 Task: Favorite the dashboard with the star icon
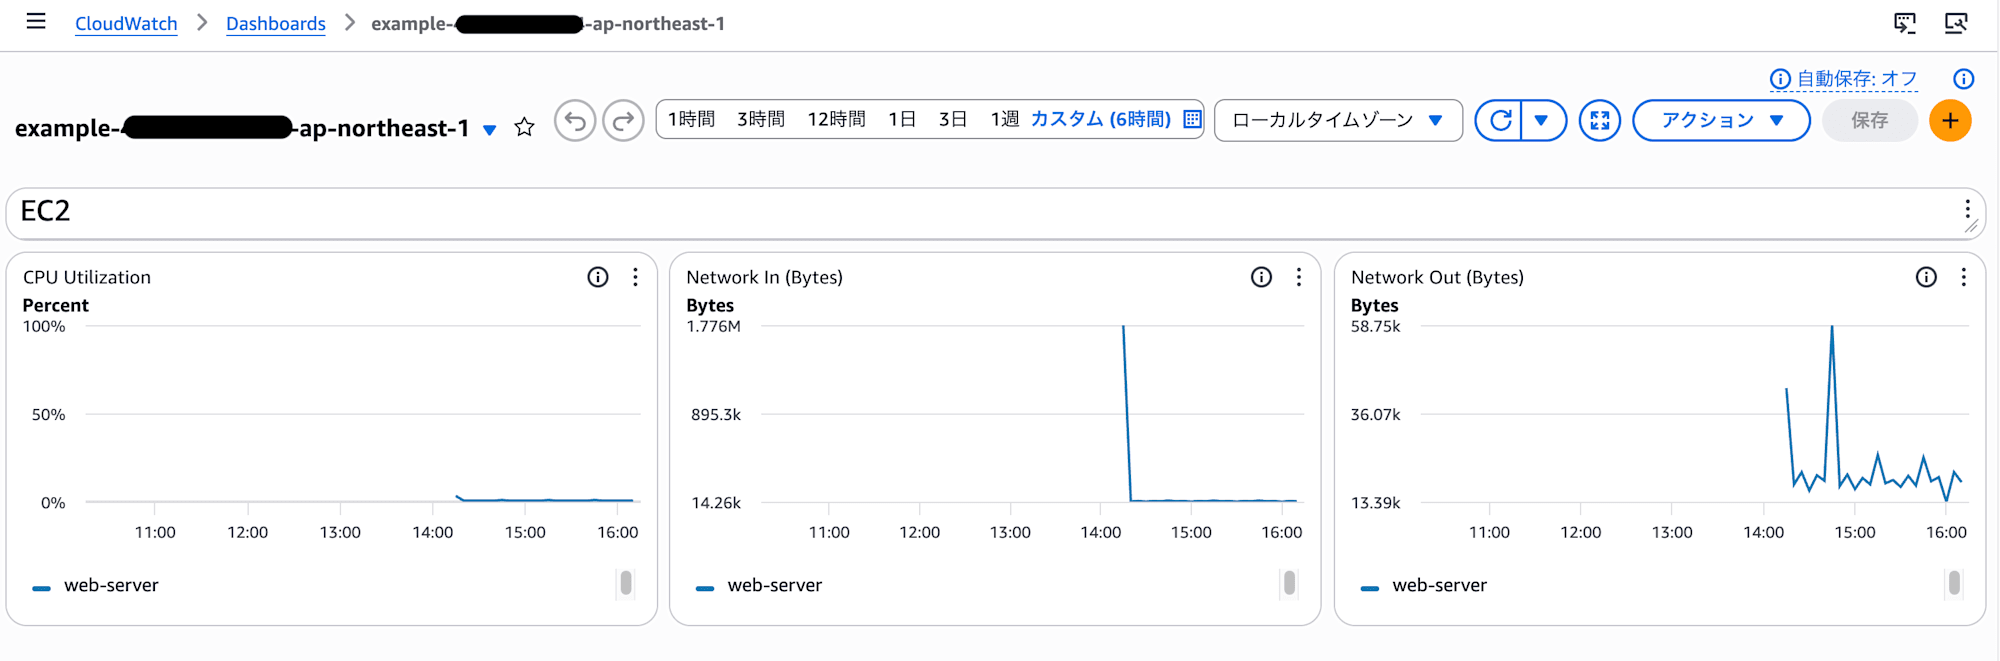[524, 127]
